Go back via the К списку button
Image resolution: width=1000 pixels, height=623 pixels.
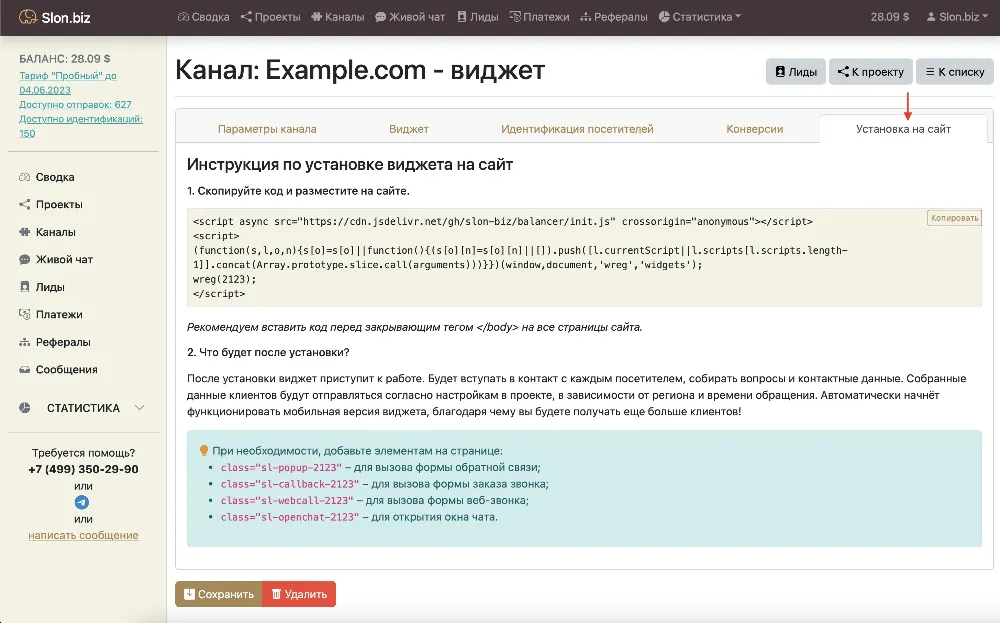coord(955,72)
